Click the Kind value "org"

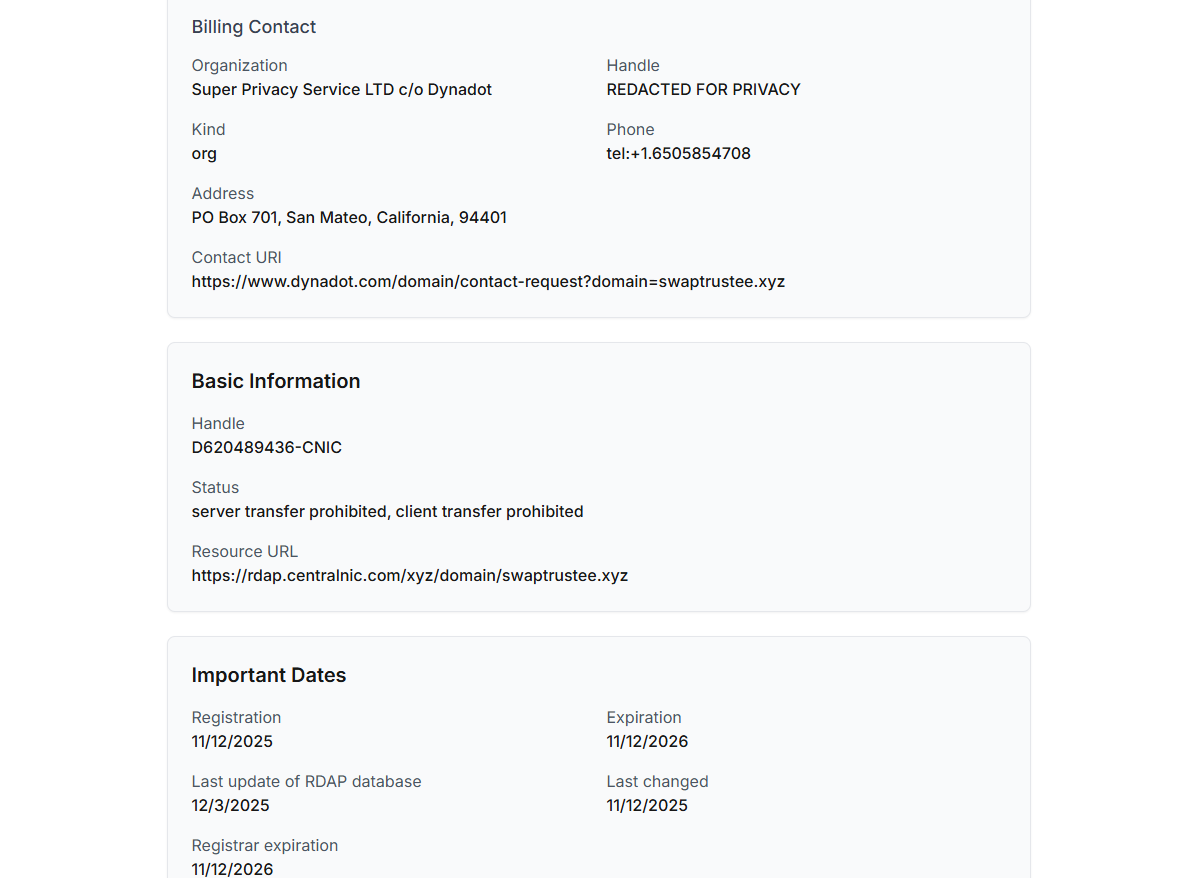click(204, 154)
